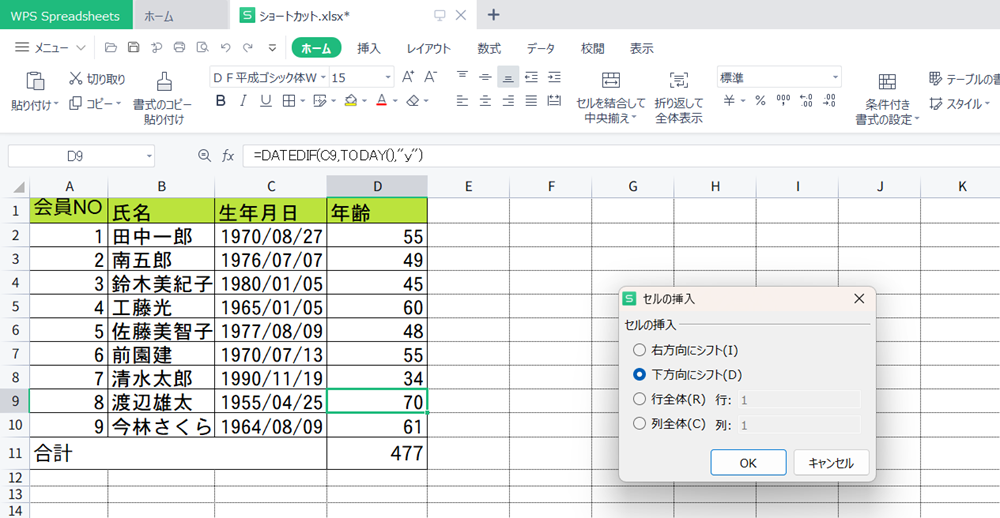Click the print icon in quick access
This screenshot has width=1000, height=518.
pos(179,48)
